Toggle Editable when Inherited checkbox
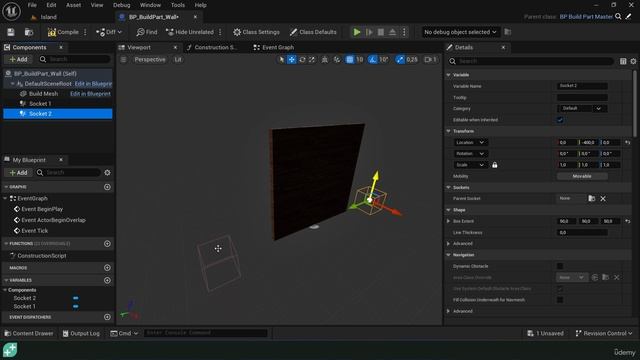Viewport: 640px width, 360px height. (x=560, y=120)
